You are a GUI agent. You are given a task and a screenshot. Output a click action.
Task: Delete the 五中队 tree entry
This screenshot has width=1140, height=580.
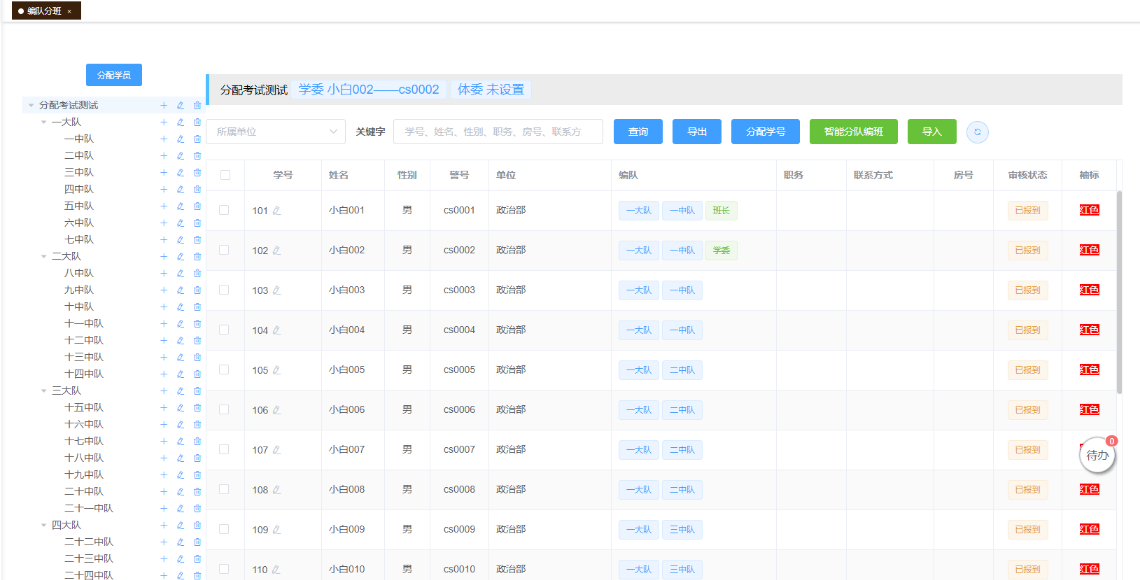(197, 206)
